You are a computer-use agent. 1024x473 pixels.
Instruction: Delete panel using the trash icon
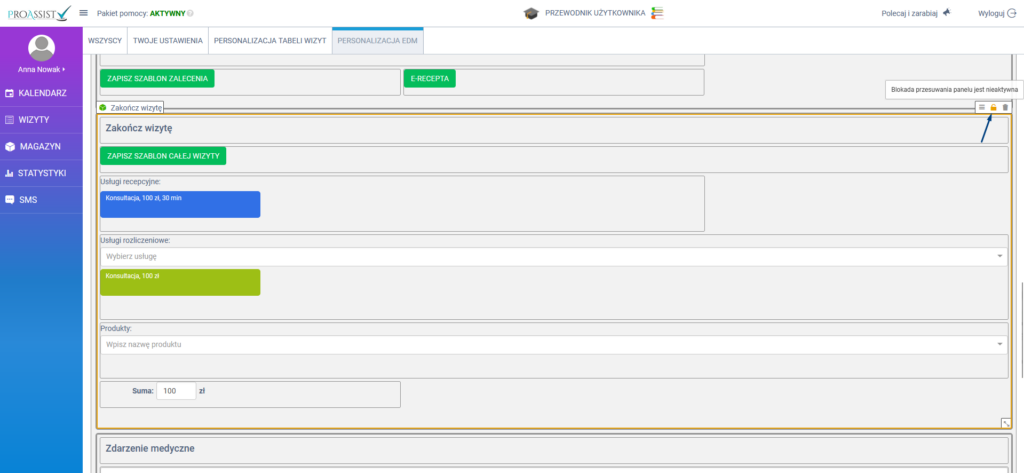click(1005, 107)
